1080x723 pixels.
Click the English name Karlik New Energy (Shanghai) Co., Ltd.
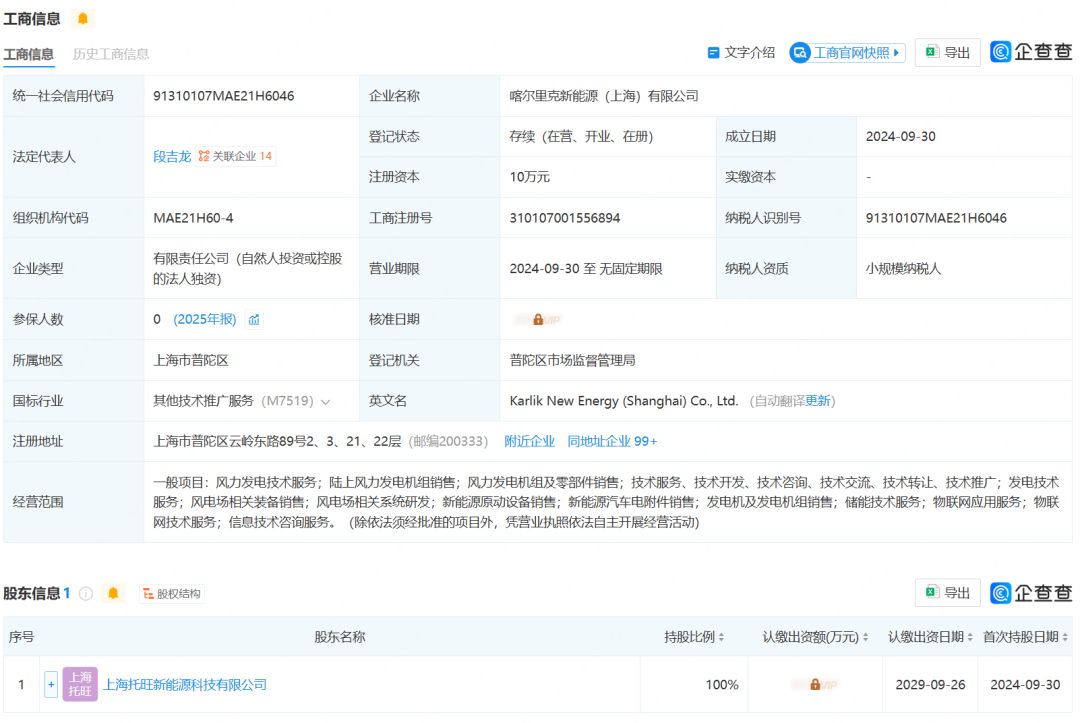tap(623, 401)
